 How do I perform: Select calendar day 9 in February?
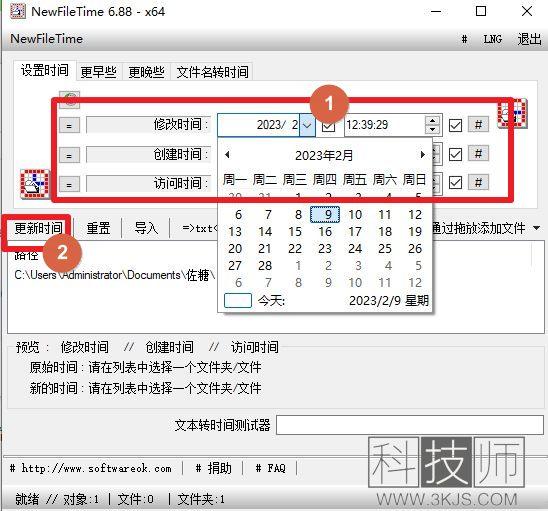(x=325, y=214)
